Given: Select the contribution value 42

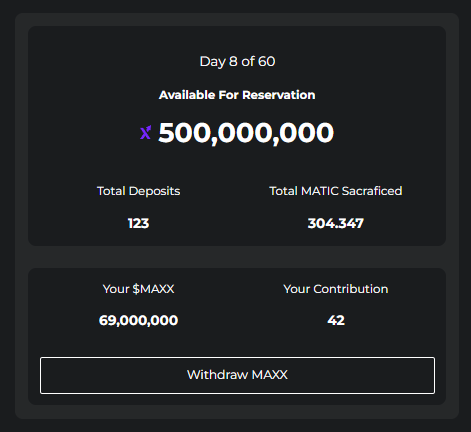Looking at the screenshot, I should pyautogui.click(x=336, y=320).
